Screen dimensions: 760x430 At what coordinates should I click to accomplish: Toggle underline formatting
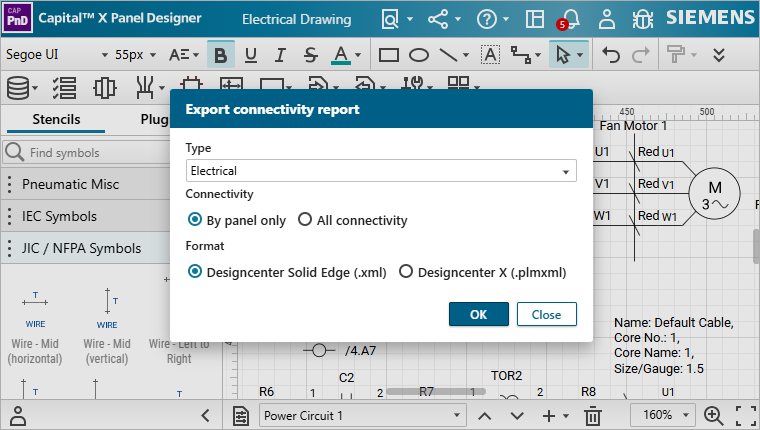pos(251,55)
